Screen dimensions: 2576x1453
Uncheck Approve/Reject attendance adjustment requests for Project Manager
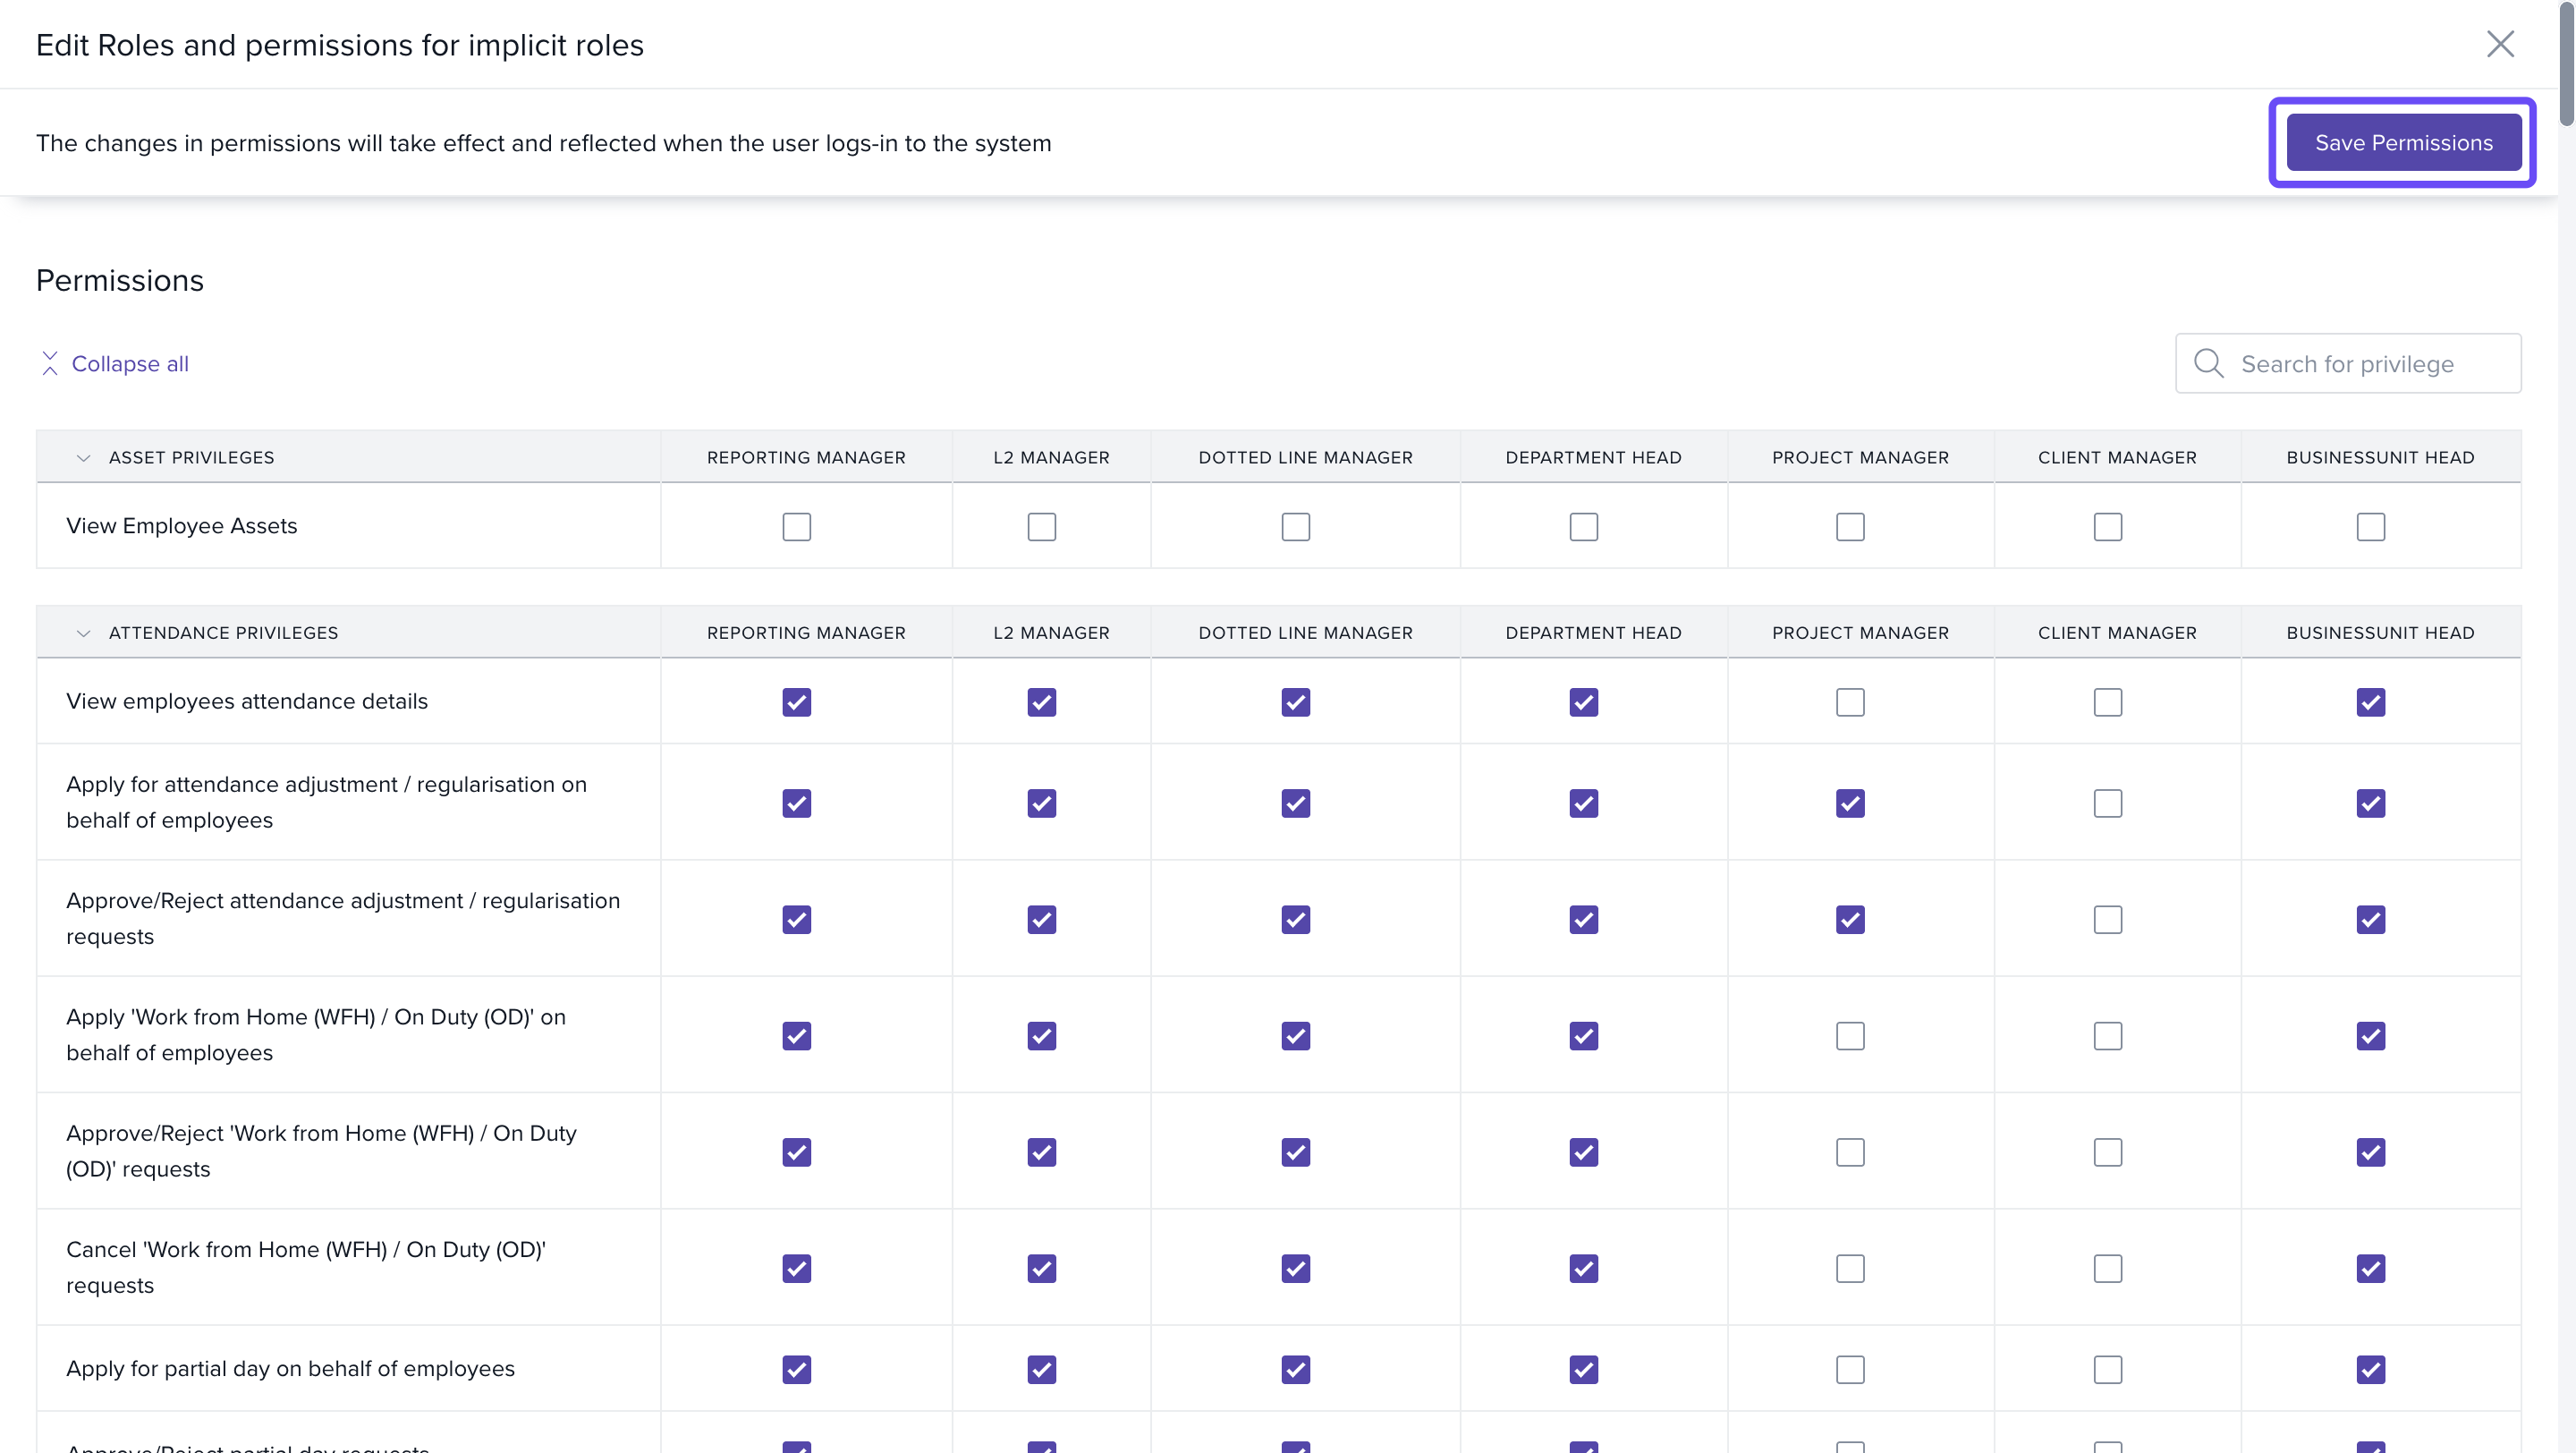(x=1849, y=920)
